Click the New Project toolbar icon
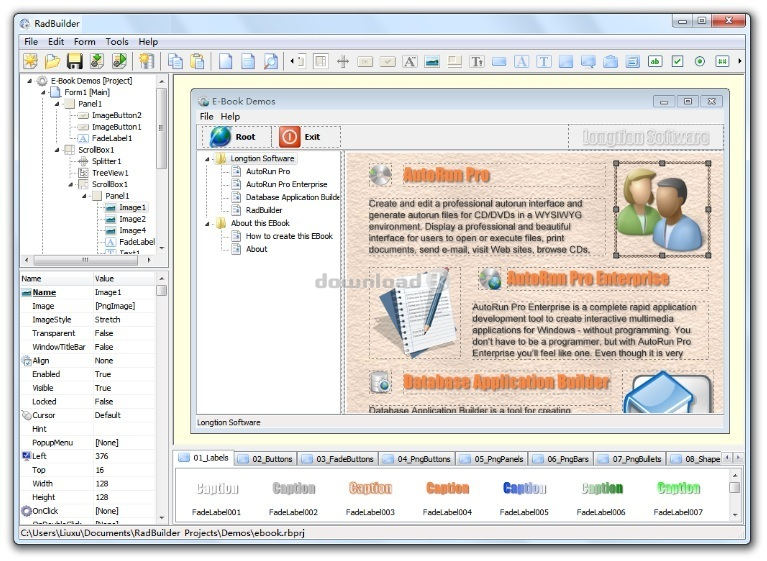This screenshot has height=561, width=767. [31, 61]
